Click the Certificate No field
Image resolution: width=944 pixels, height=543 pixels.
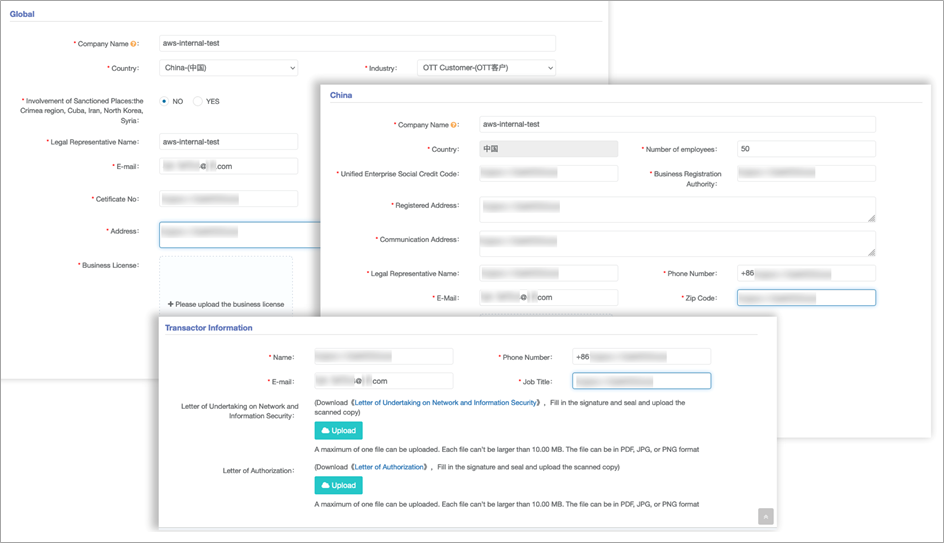point(229,199)
